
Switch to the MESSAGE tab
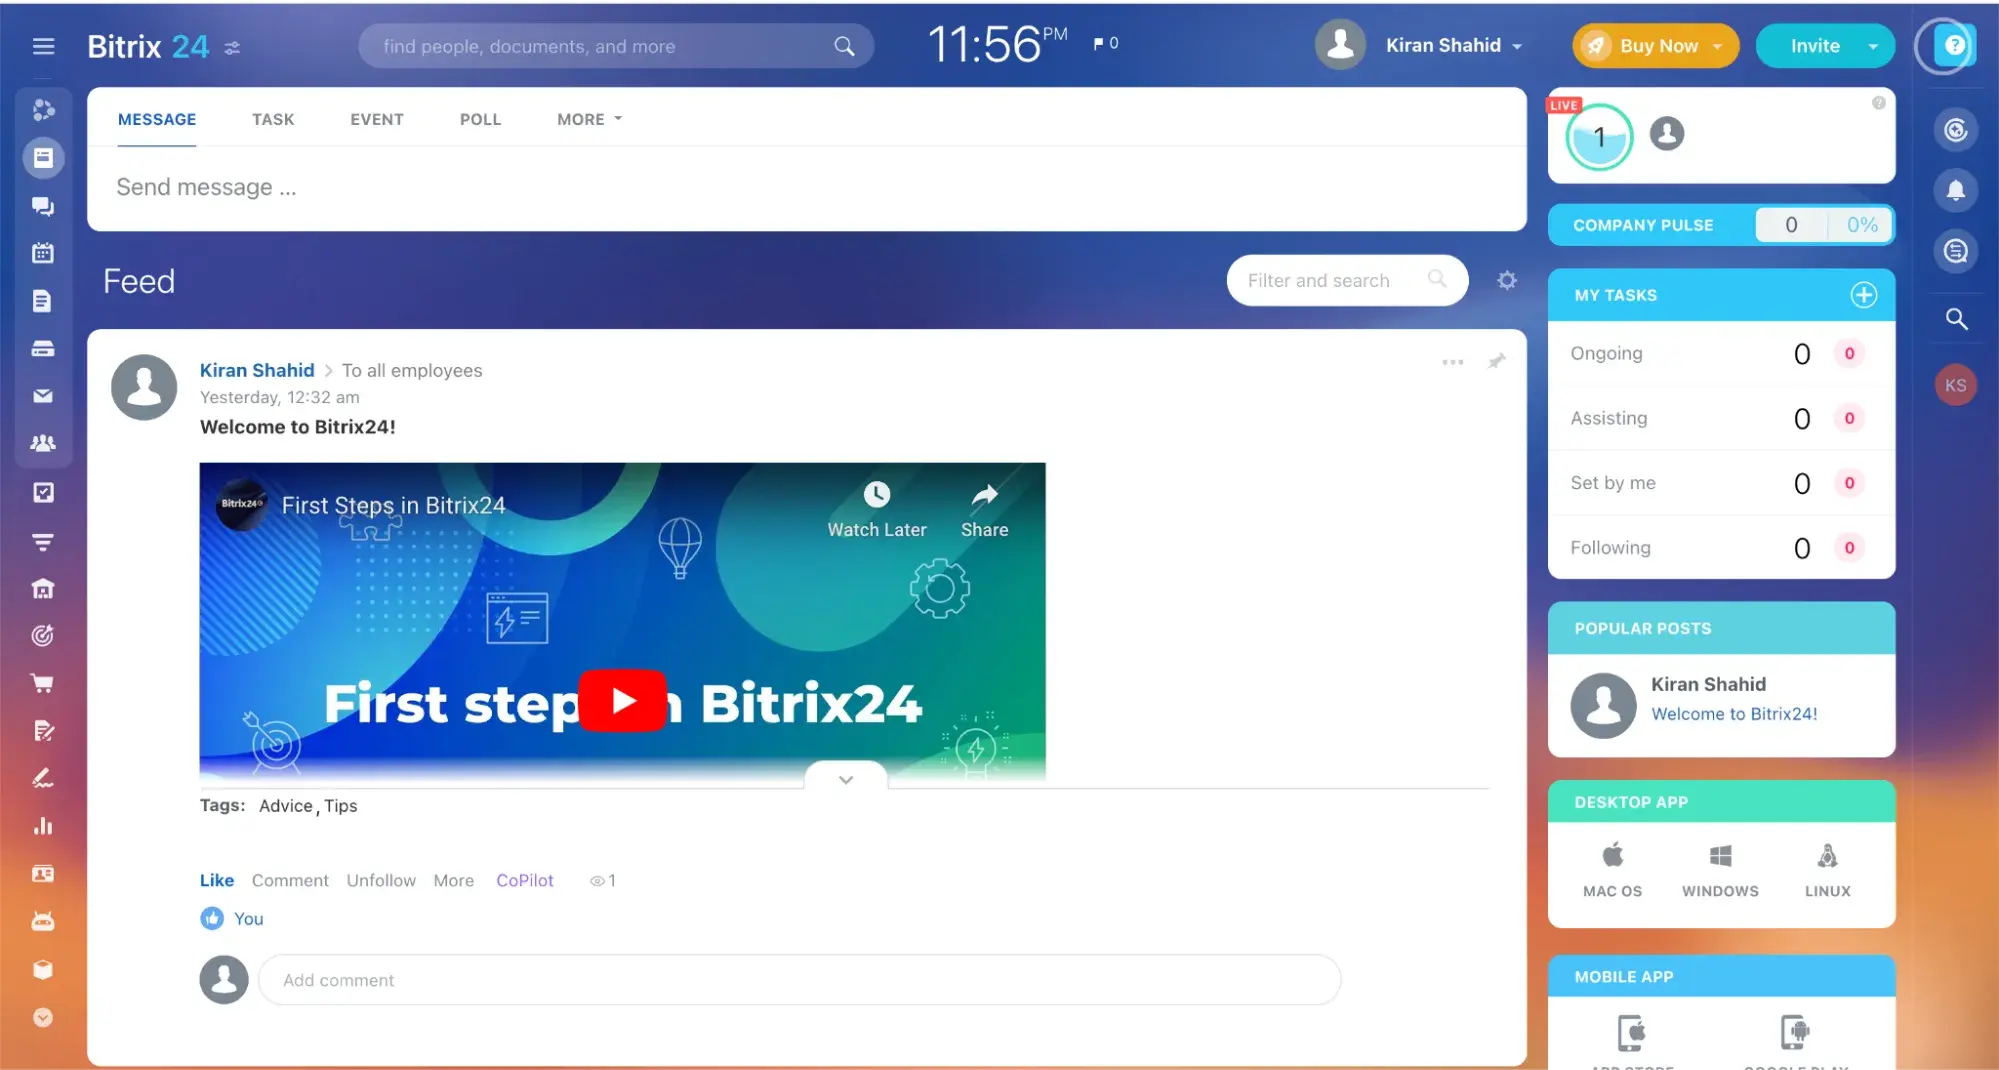click(157, 119)
